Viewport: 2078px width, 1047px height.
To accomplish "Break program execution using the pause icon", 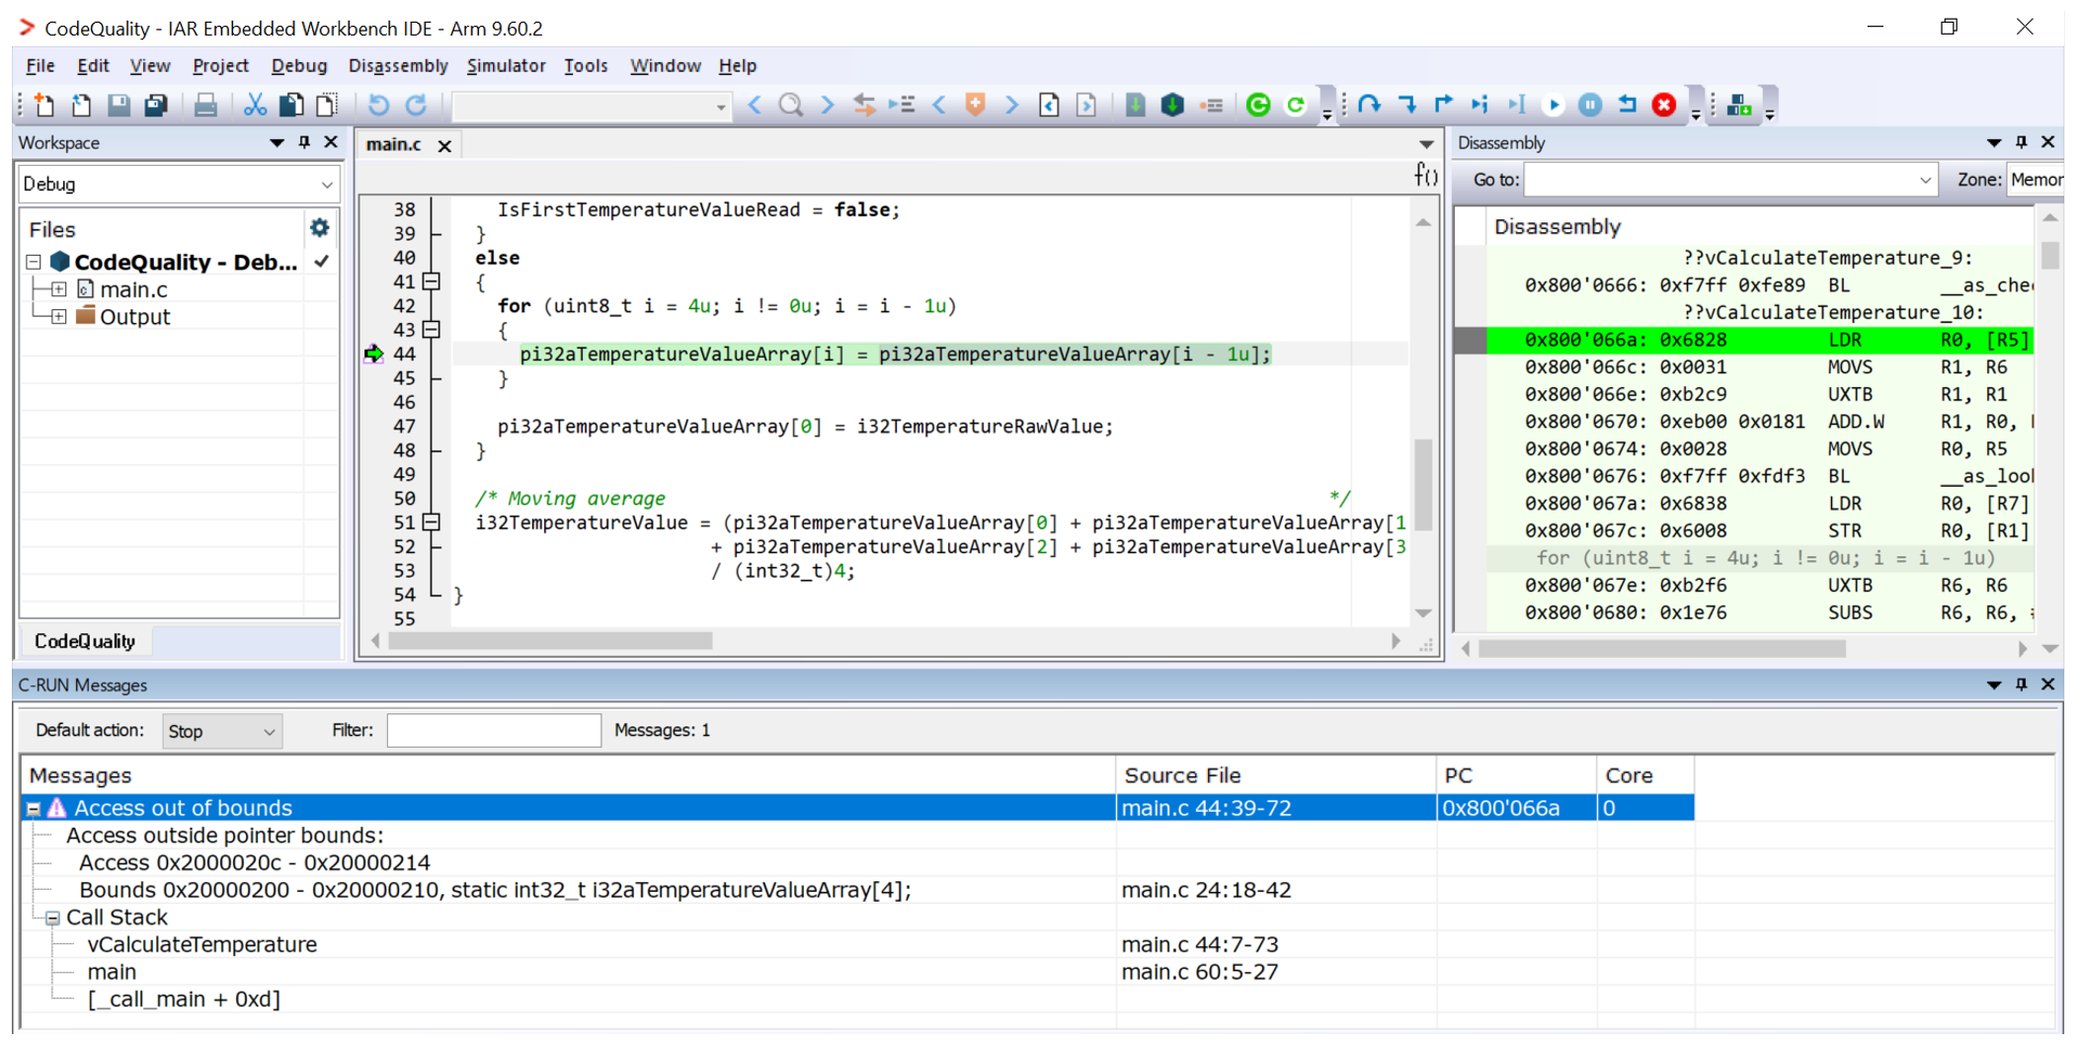I will (1590, 104).
